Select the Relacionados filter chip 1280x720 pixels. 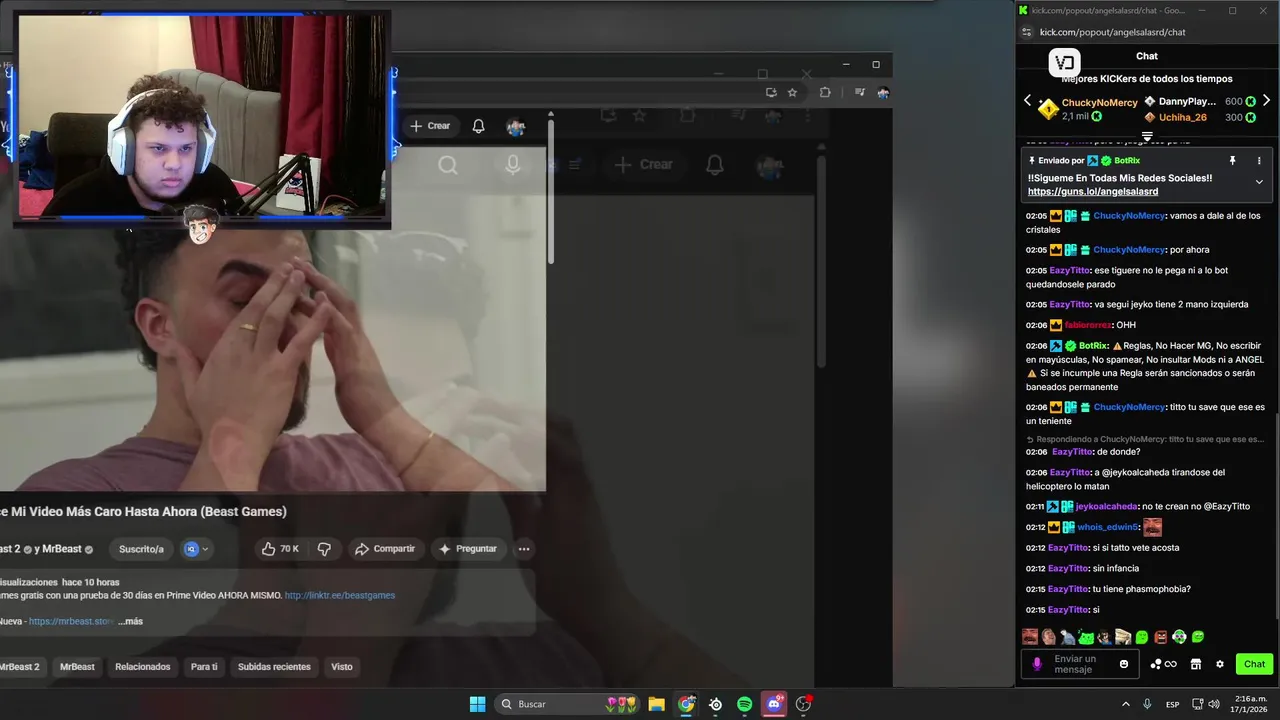click(143, 667)
